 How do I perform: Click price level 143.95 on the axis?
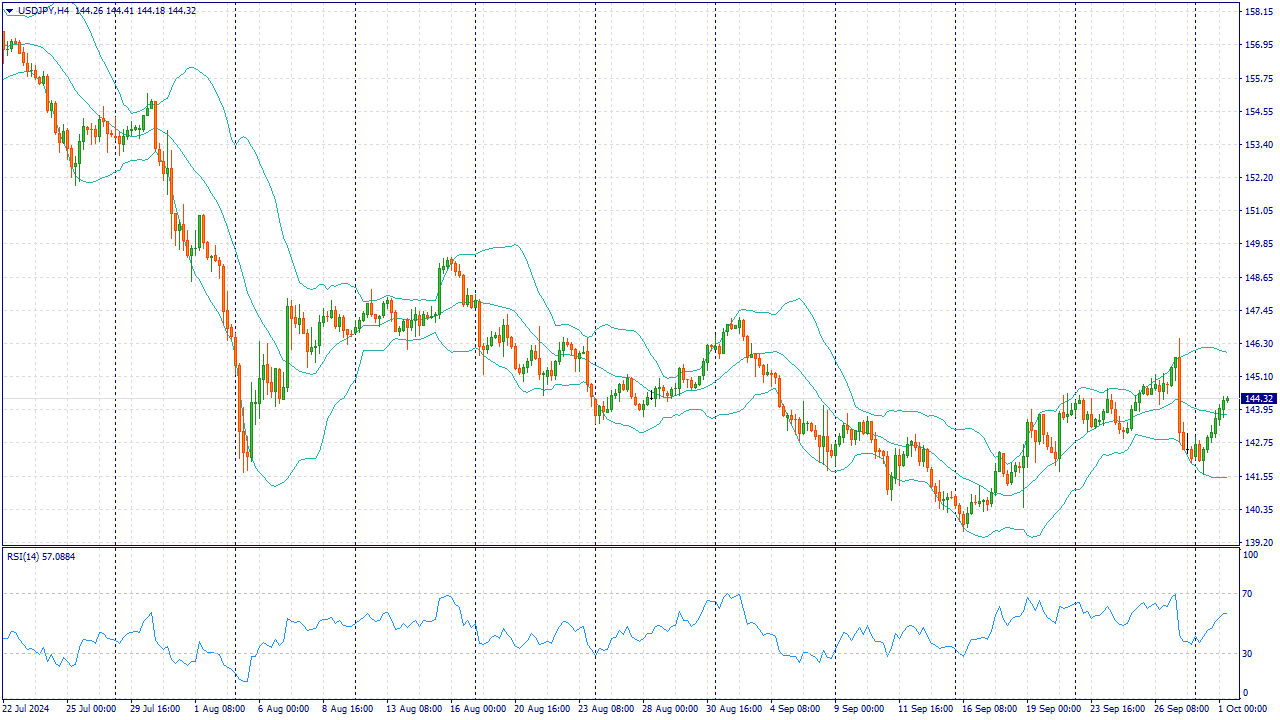pos(1259,409)
